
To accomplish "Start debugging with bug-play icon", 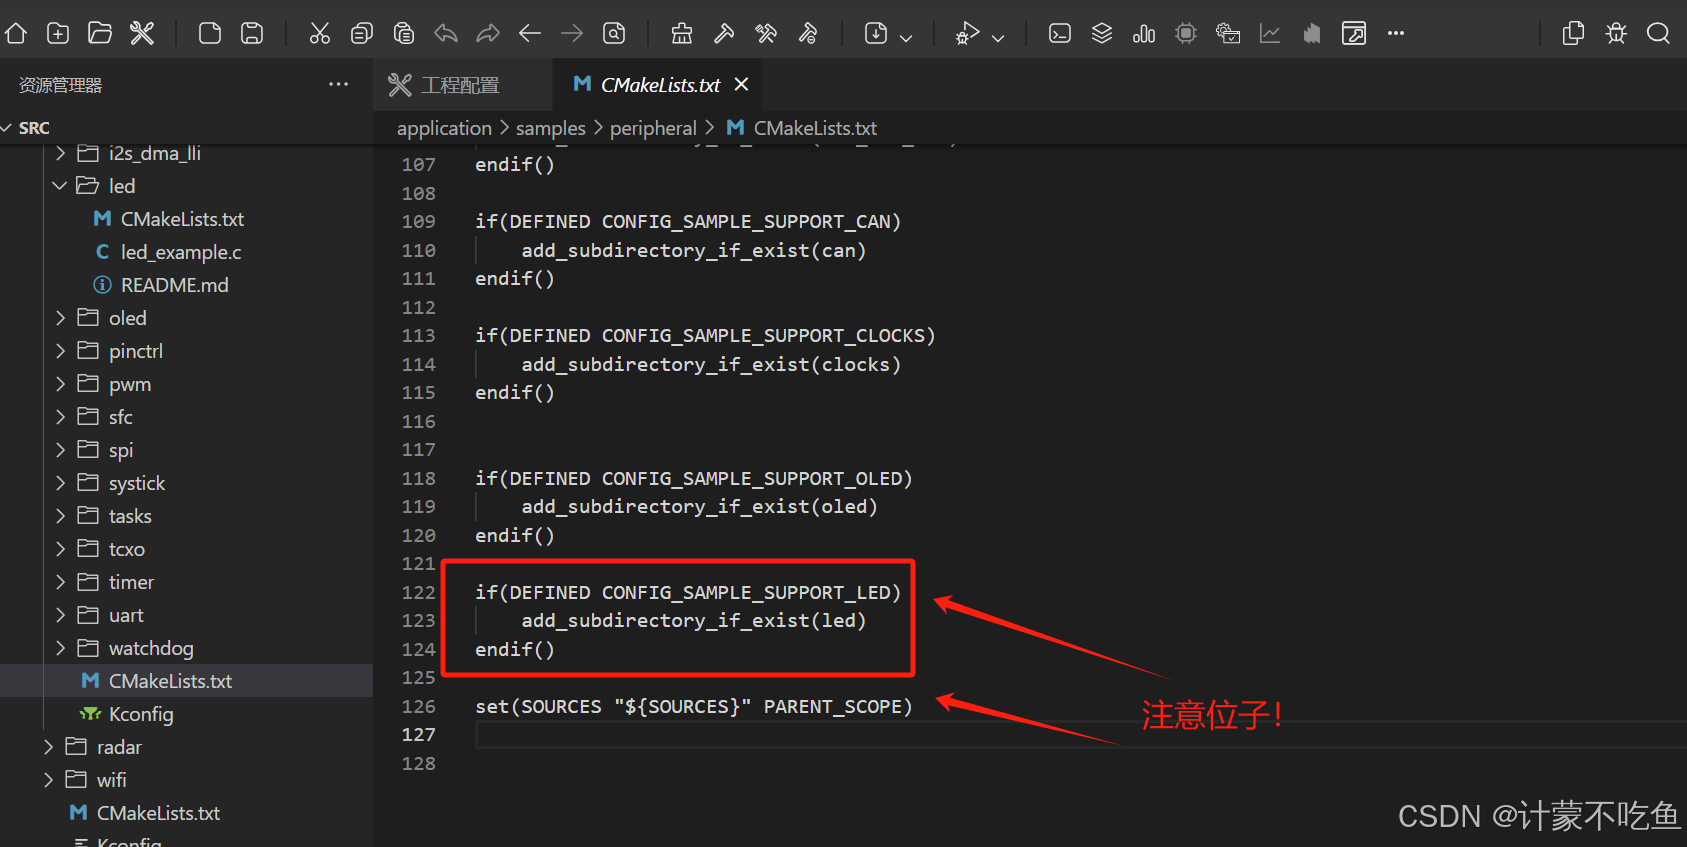I will point(967,34).
